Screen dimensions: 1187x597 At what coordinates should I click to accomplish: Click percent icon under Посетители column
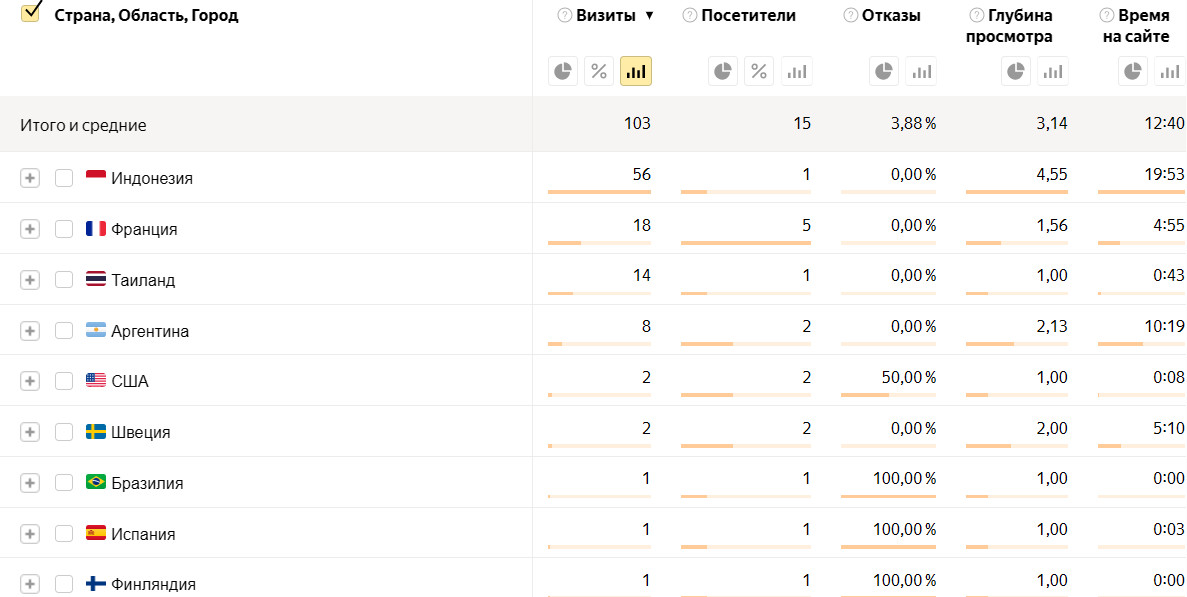(x=759, y=71)
